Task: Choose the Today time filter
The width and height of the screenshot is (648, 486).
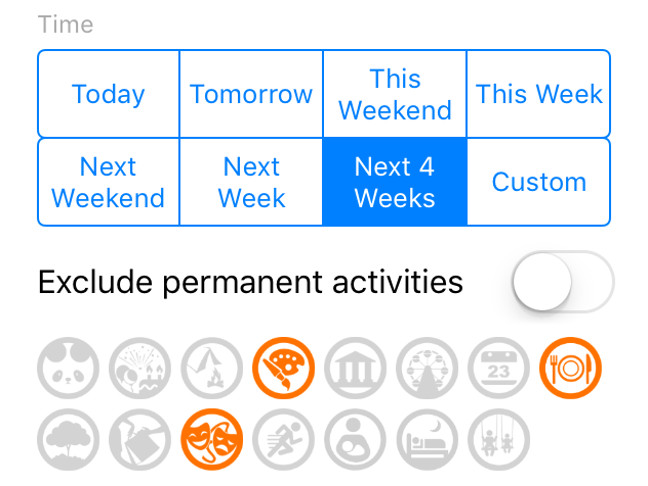Action: click(x=108, y=94)
